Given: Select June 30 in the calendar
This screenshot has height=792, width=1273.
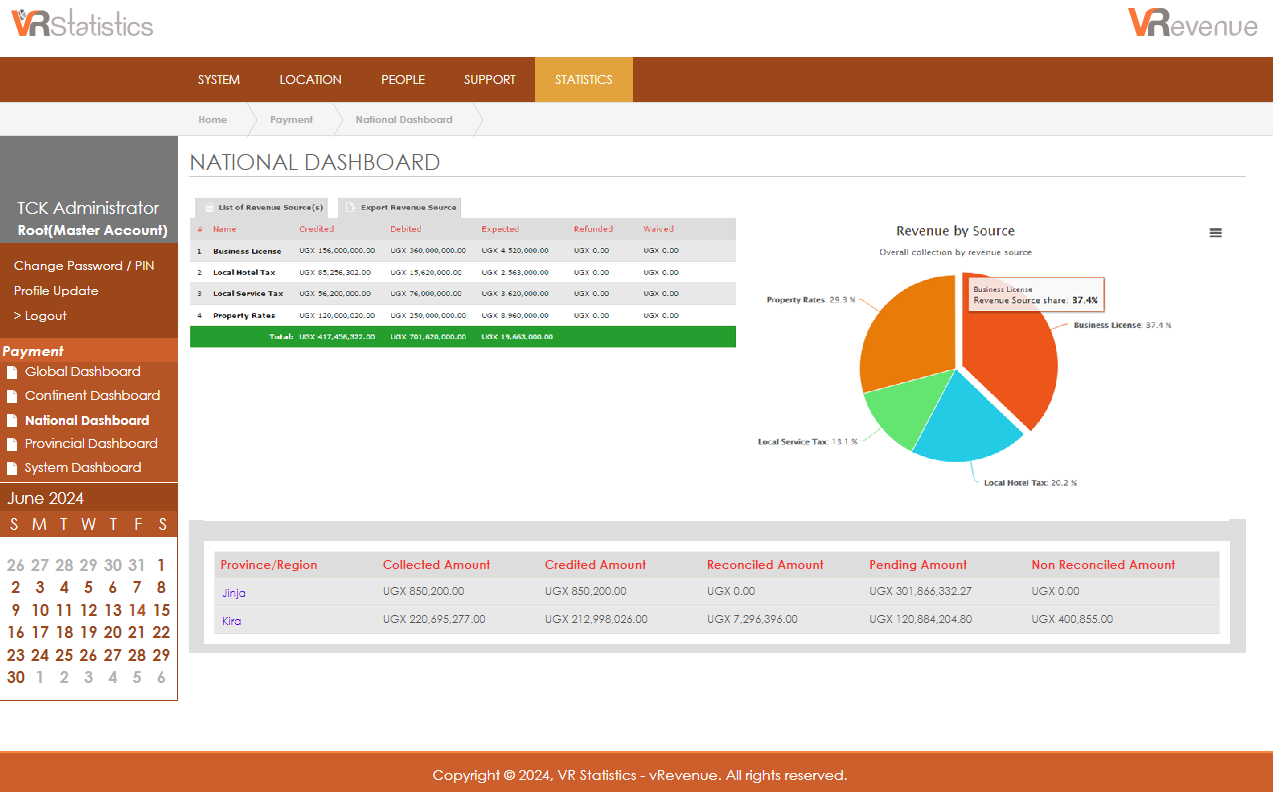Looking at the screenshot, I should click(x=15, y=677).
